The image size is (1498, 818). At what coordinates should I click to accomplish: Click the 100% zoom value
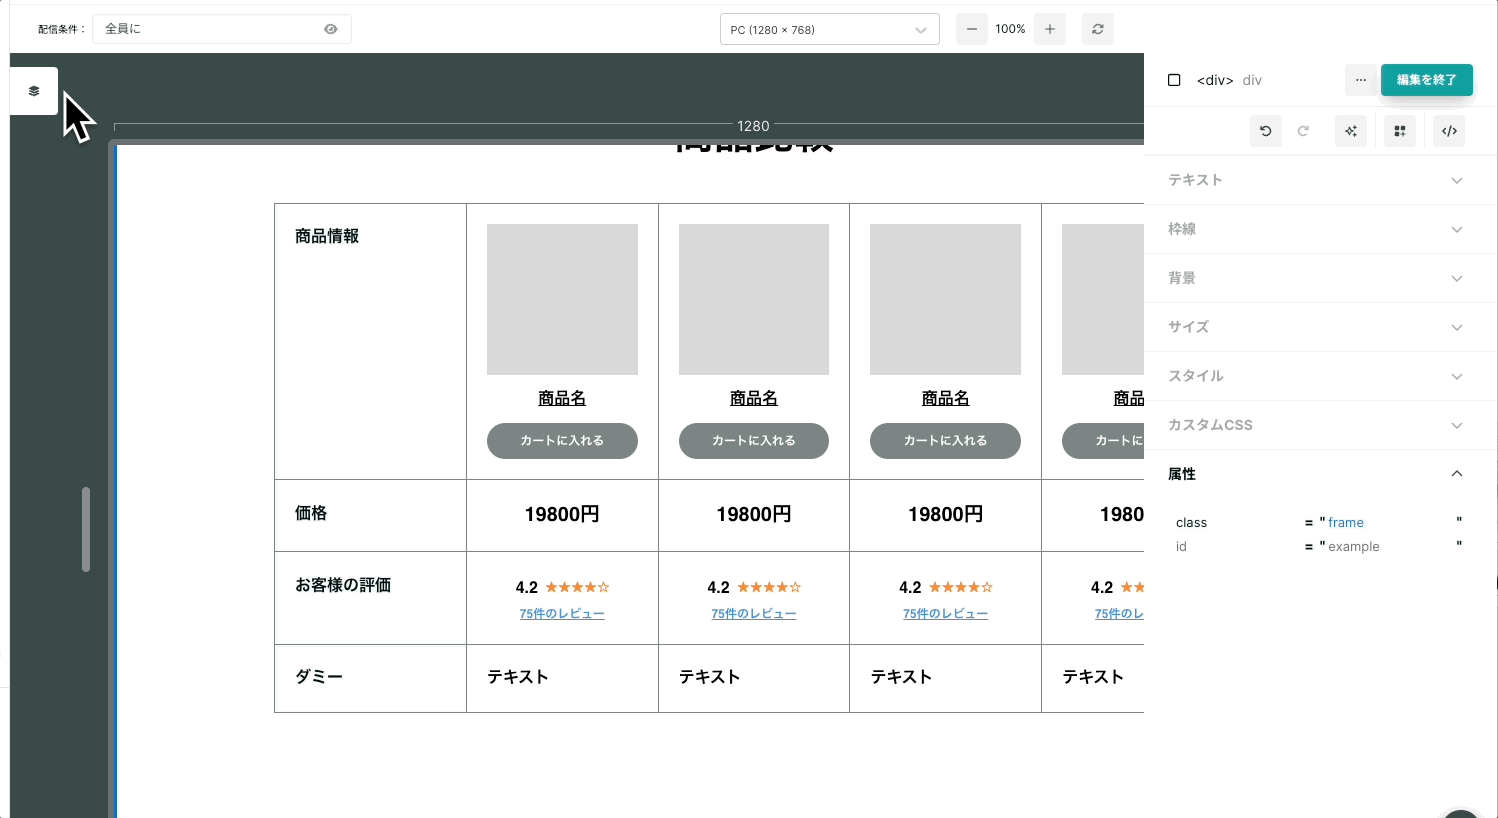click(1010, 29)
